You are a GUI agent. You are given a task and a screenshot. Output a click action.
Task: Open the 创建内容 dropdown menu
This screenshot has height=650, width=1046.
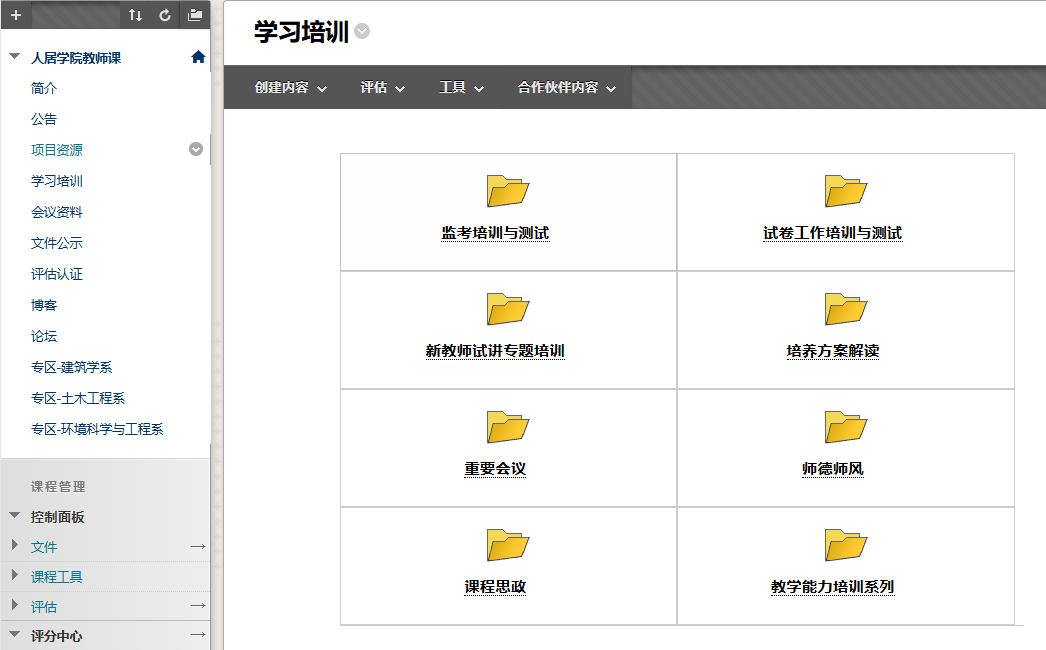pyautogui.click(x=291, y=88)
